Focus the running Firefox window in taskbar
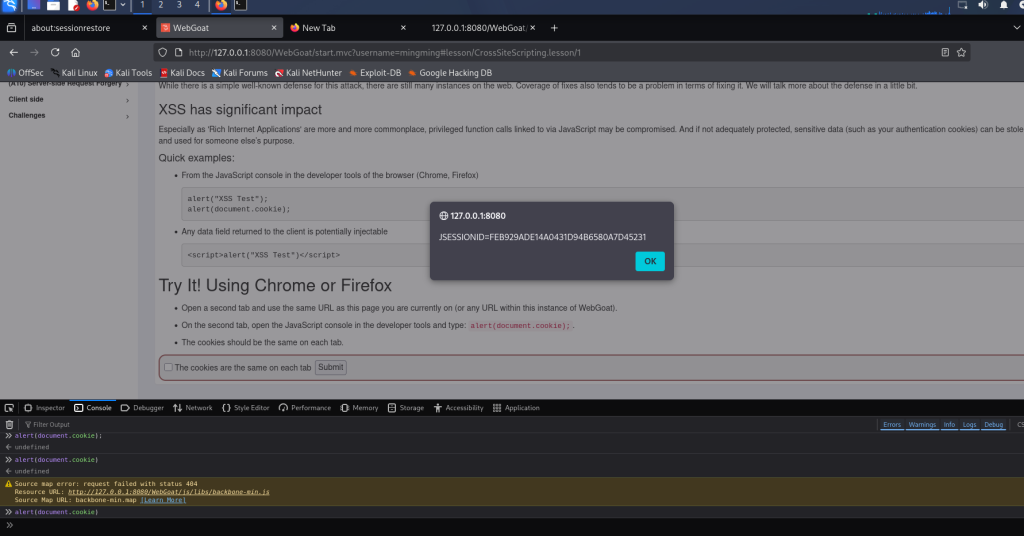The width and height of the screenshot is (1024, 536). coord(221,5)
